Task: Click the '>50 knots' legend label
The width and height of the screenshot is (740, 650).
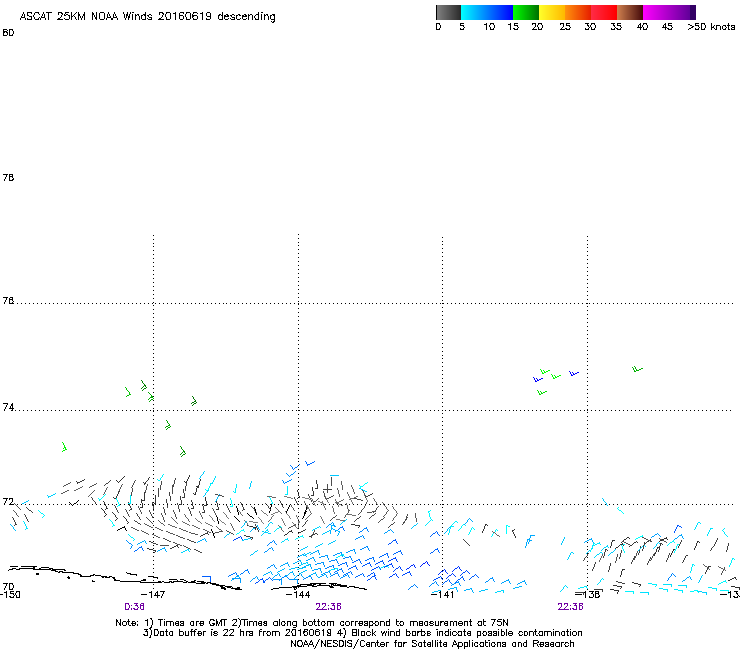Action: coord(711,27)
